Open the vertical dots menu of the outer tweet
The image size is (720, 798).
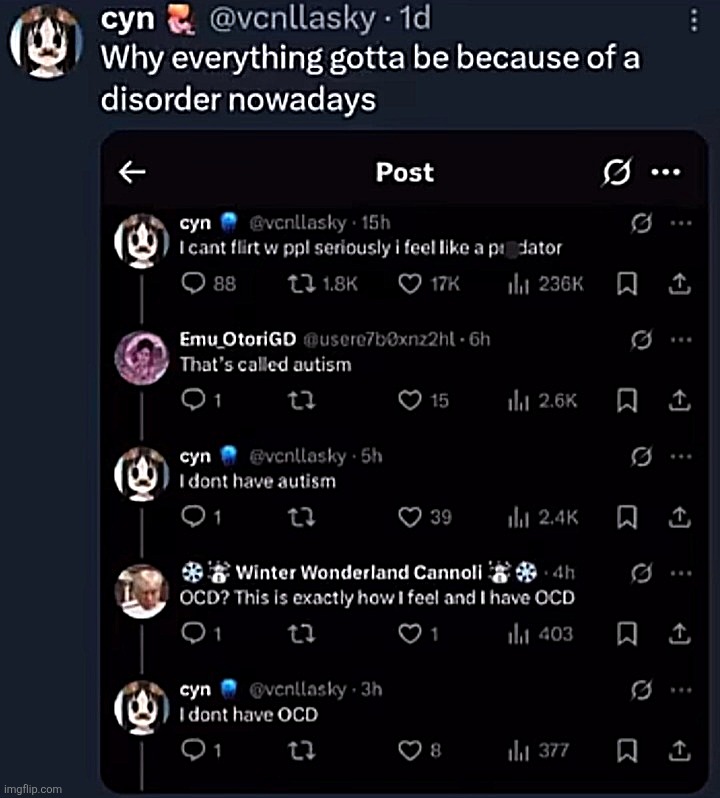[x=695, y=20]
